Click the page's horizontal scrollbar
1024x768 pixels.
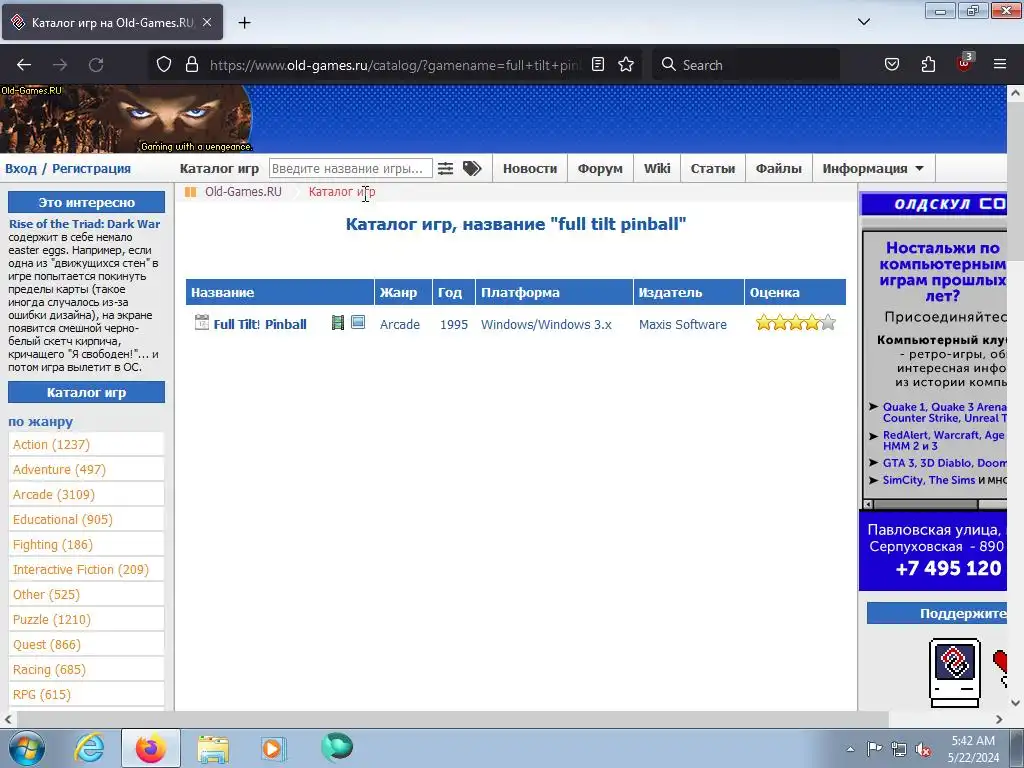452,719
